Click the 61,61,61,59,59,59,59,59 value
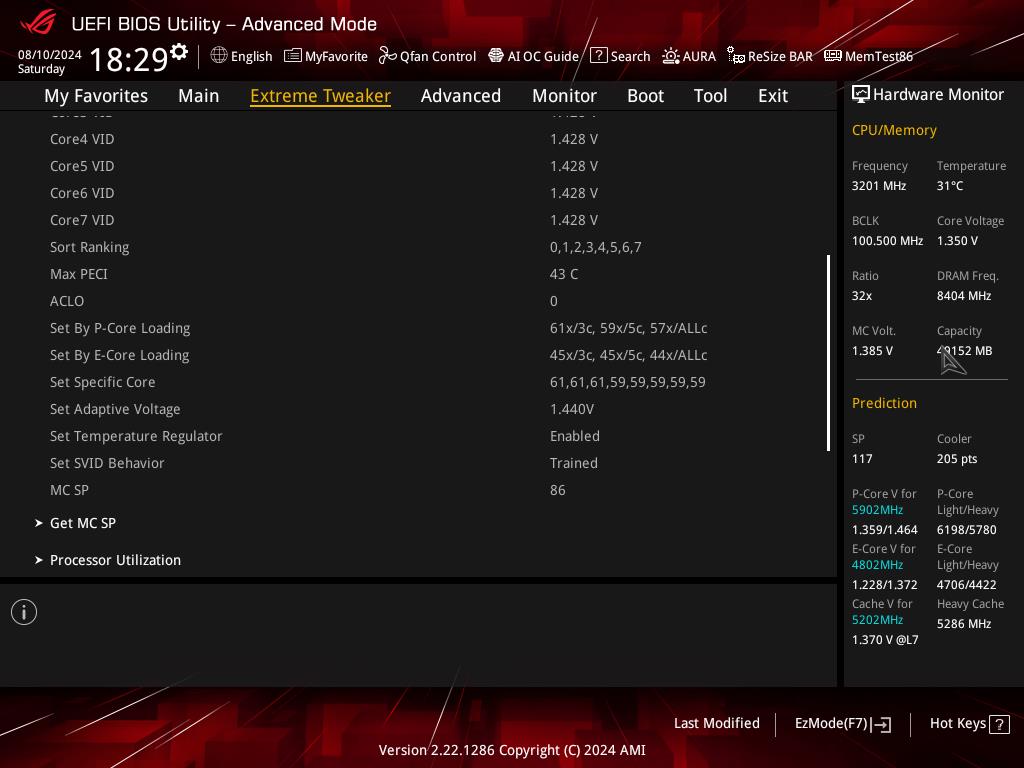 [x=628, y=382]
